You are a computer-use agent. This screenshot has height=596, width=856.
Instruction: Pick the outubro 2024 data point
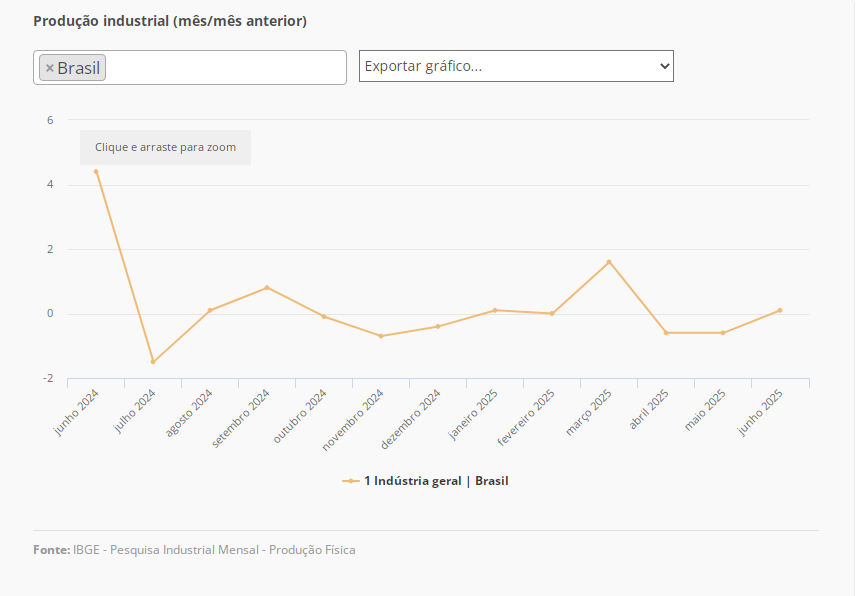click(x=324, y=317)
